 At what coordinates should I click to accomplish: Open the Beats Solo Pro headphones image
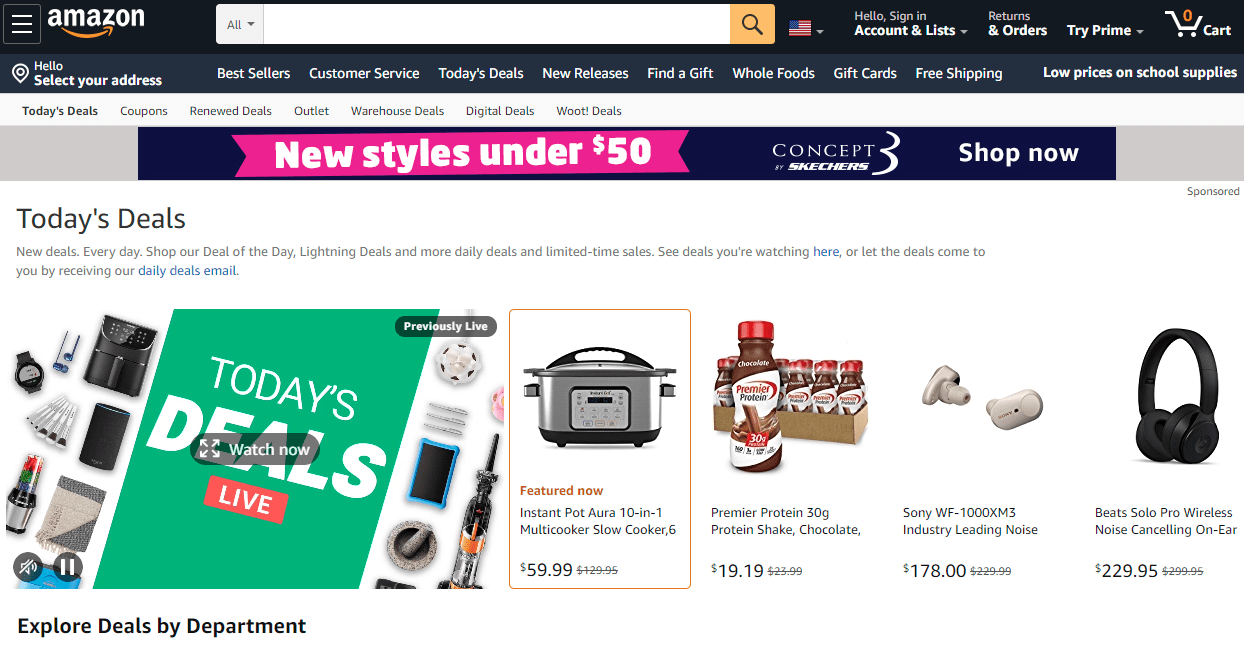coord(1177,395)
